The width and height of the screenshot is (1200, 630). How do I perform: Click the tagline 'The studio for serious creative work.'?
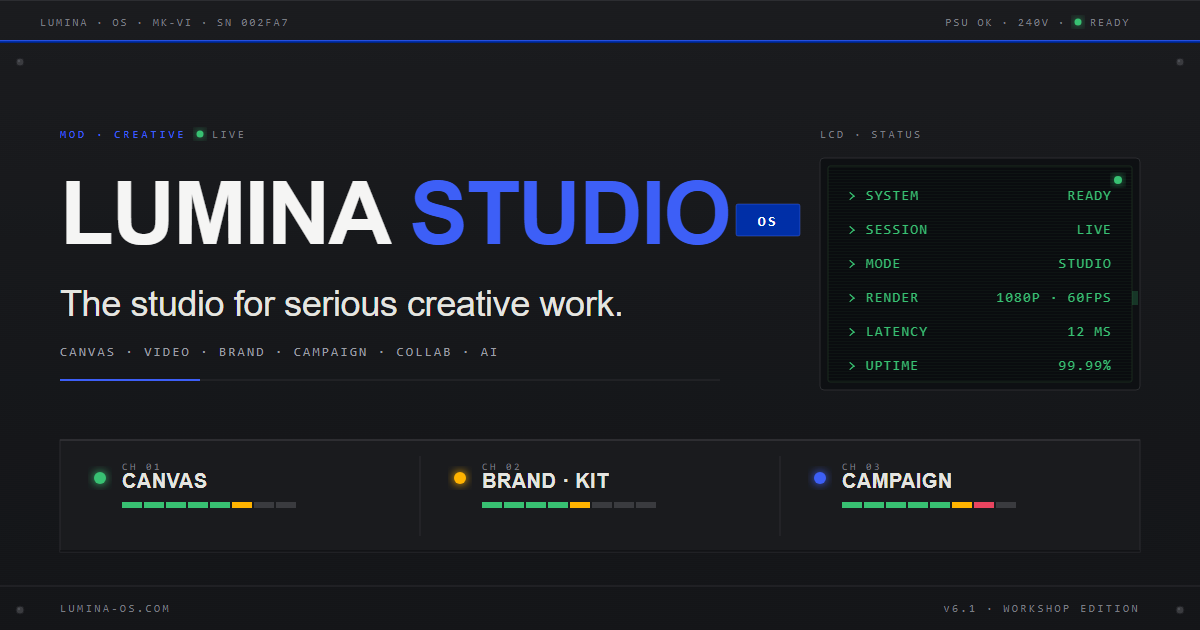[342, 304]
